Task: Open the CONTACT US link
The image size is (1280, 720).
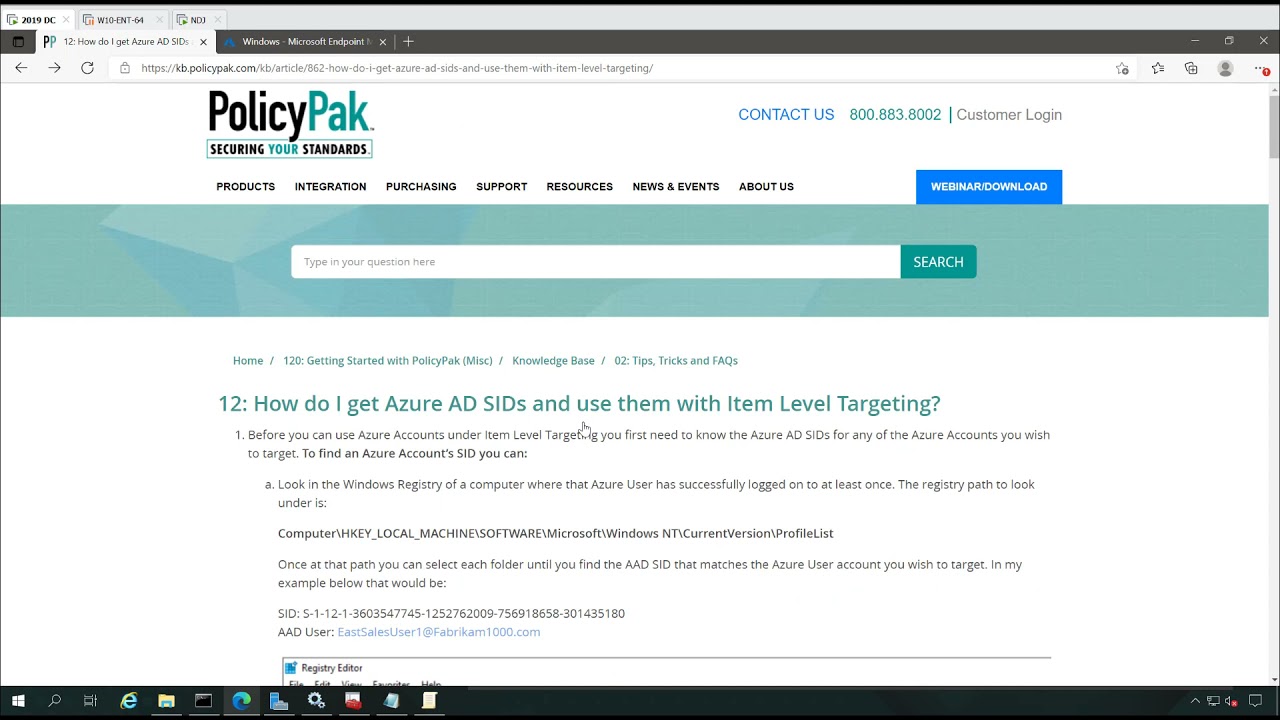Action: 786,115
